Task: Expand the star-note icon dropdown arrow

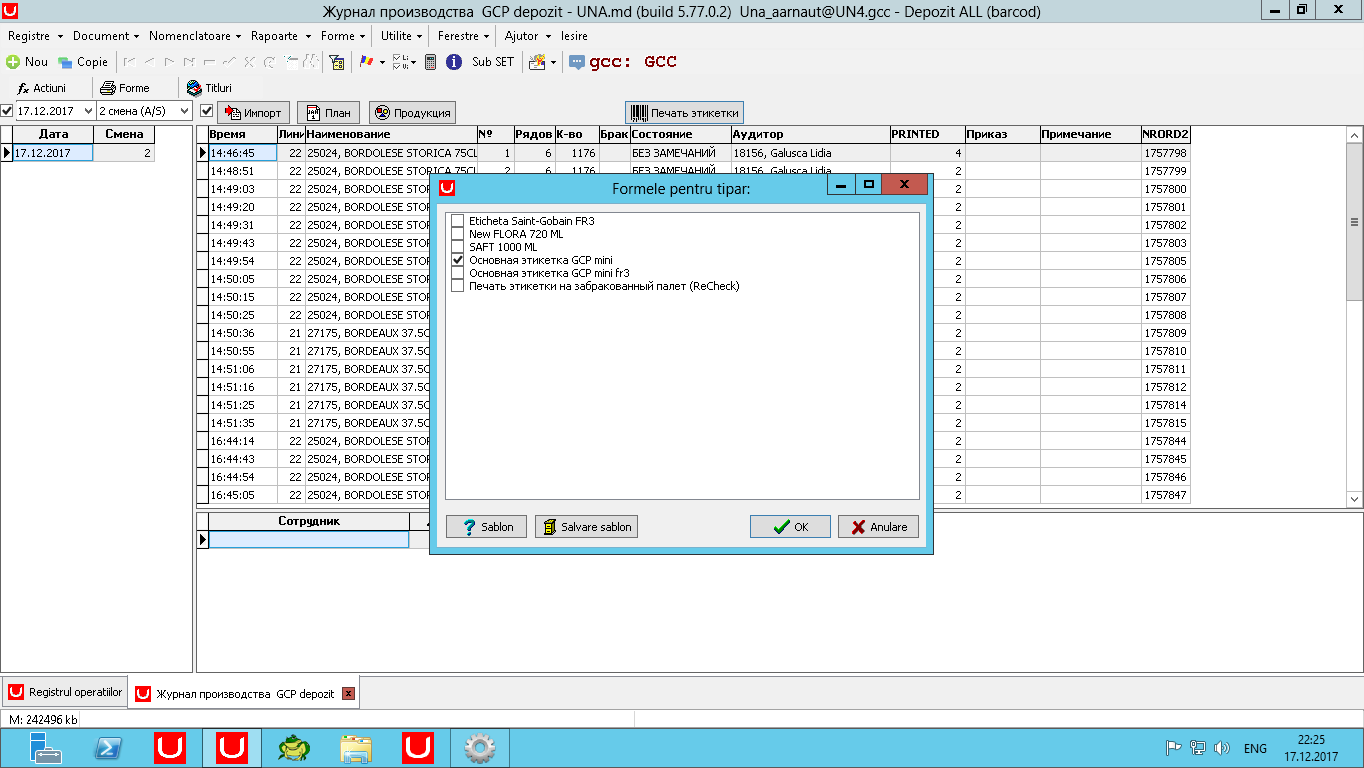Action: 552,62
